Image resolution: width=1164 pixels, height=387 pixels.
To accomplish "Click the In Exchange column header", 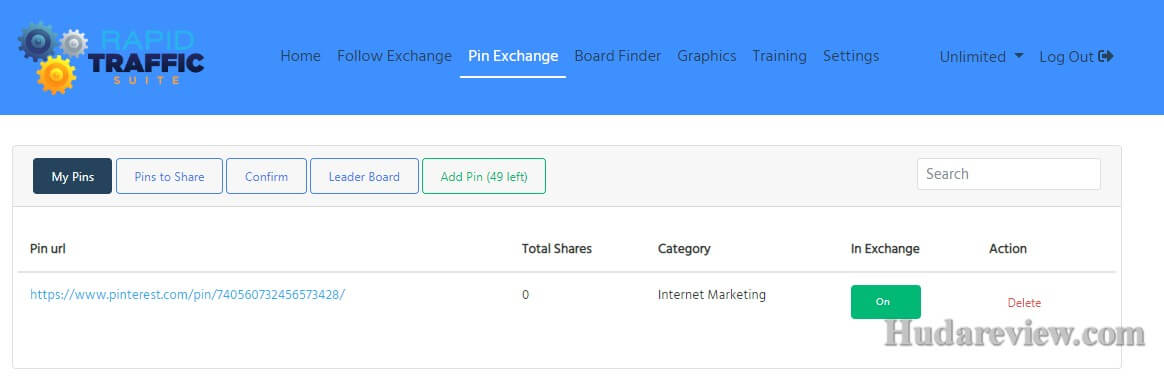I will click(885, 249).
